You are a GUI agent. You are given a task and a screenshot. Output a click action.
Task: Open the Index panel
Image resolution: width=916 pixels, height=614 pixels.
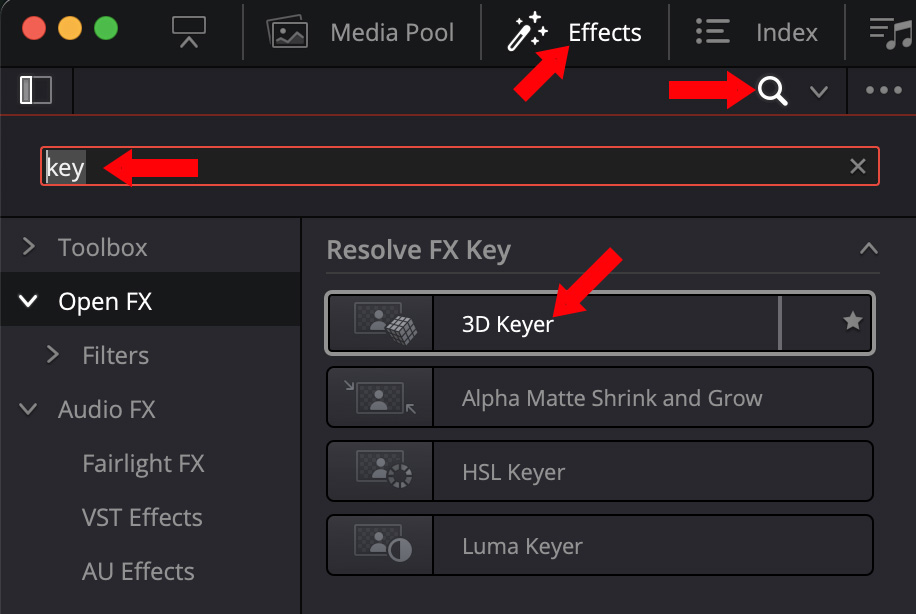click(757, 33)
